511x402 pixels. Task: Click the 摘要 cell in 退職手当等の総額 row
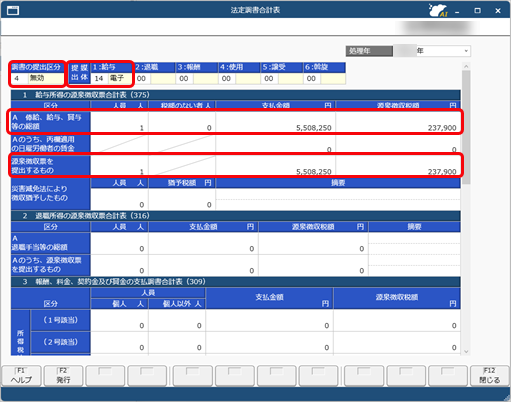(414, 243)
